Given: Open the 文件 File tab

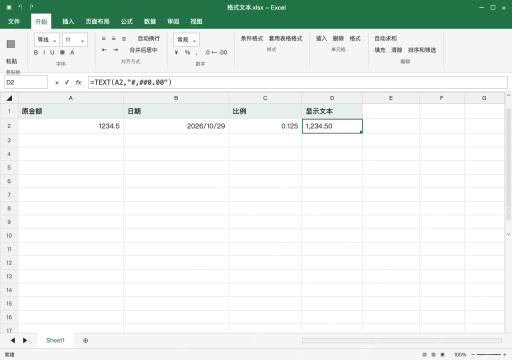Looking at the screenshot, I should tap(14, 21).
